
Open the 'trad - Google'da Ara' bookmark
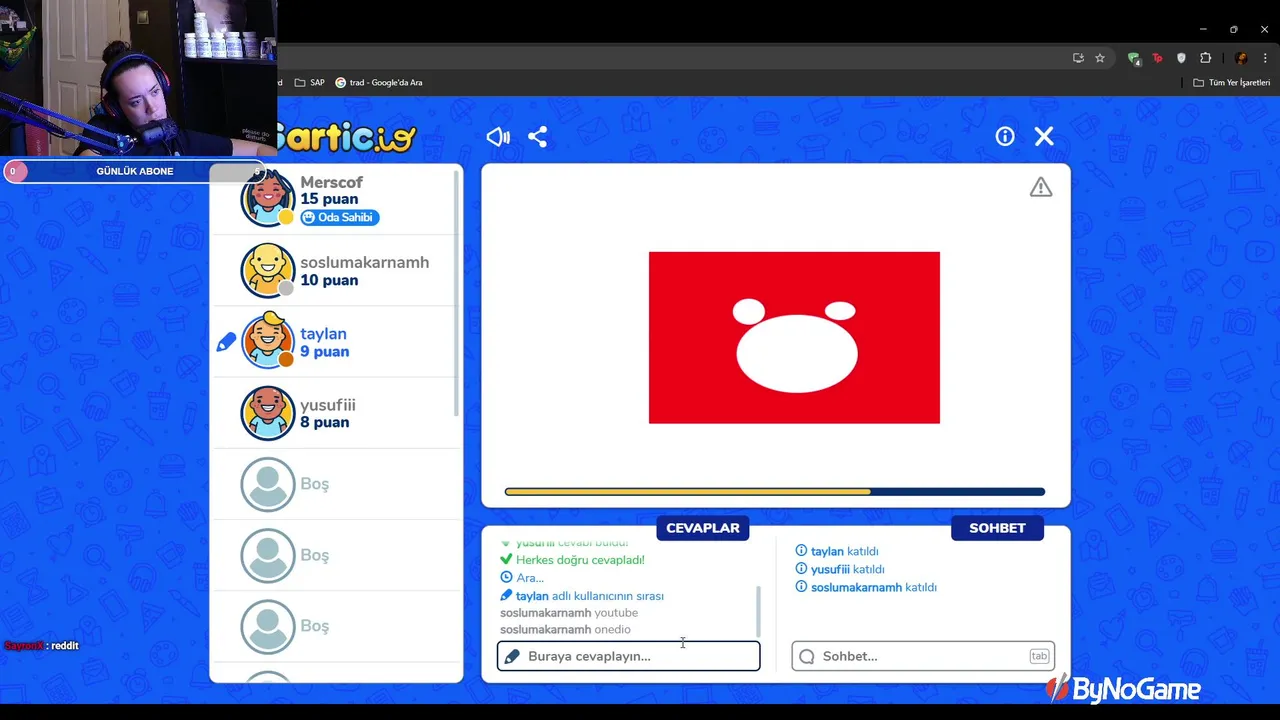[379, 82]
